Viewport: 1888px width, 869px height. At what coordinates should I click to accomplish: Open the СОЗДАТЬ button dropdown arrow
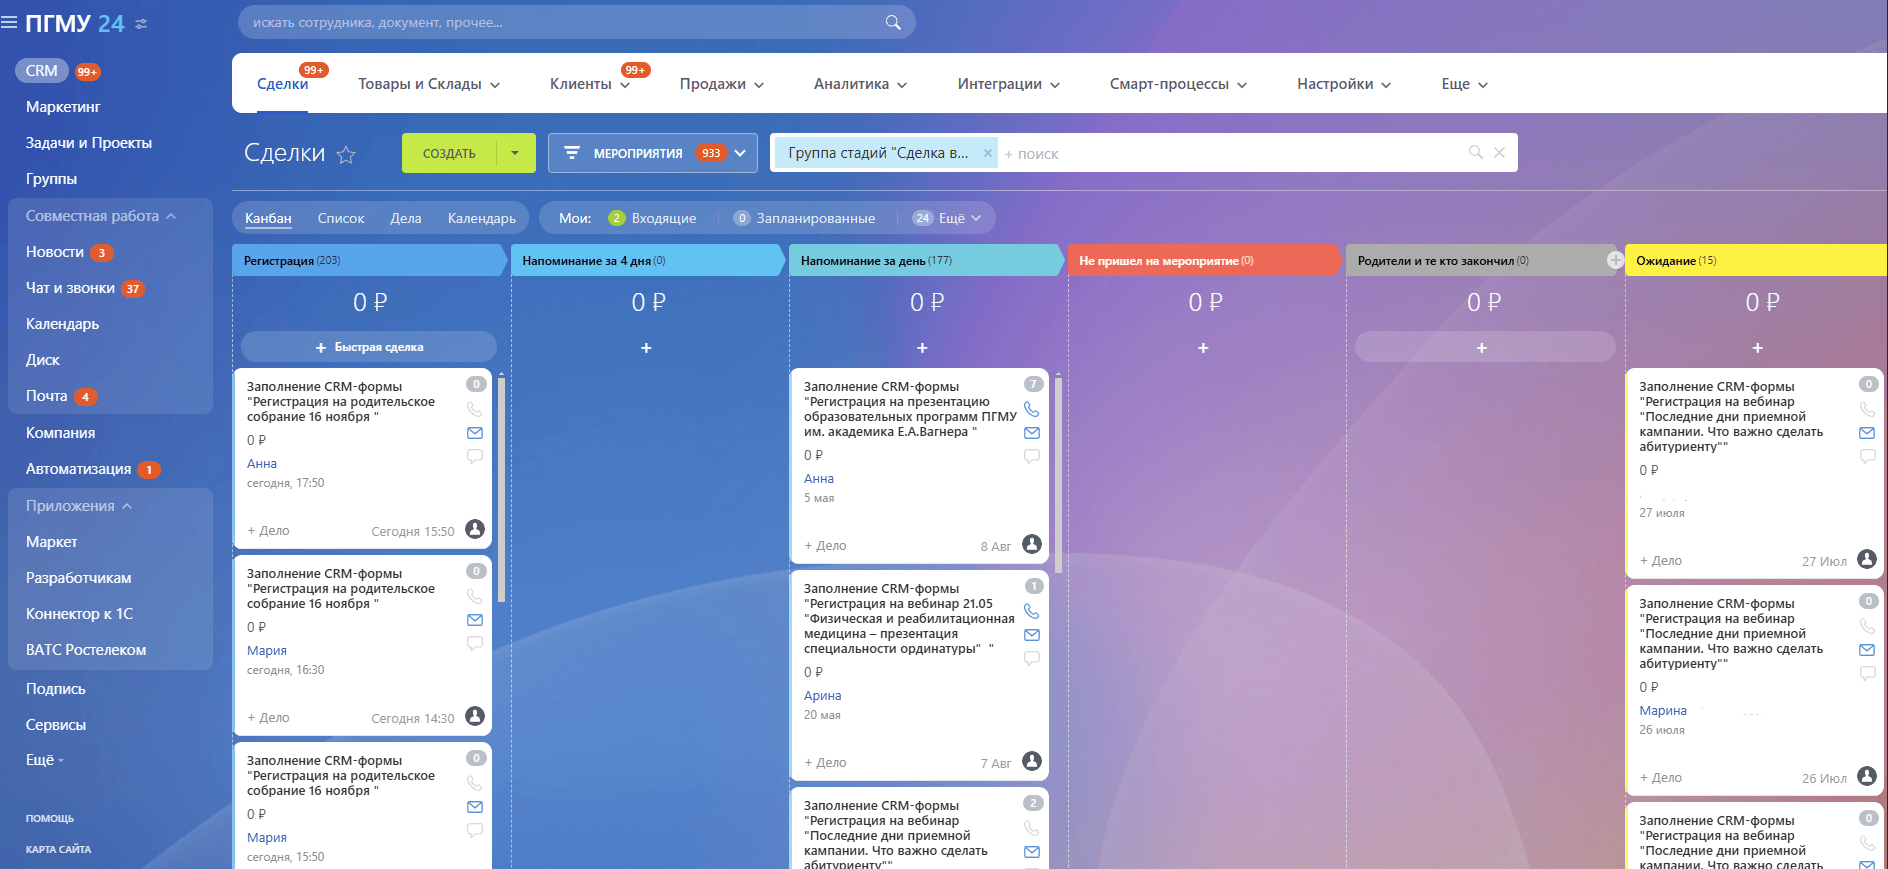515,153
